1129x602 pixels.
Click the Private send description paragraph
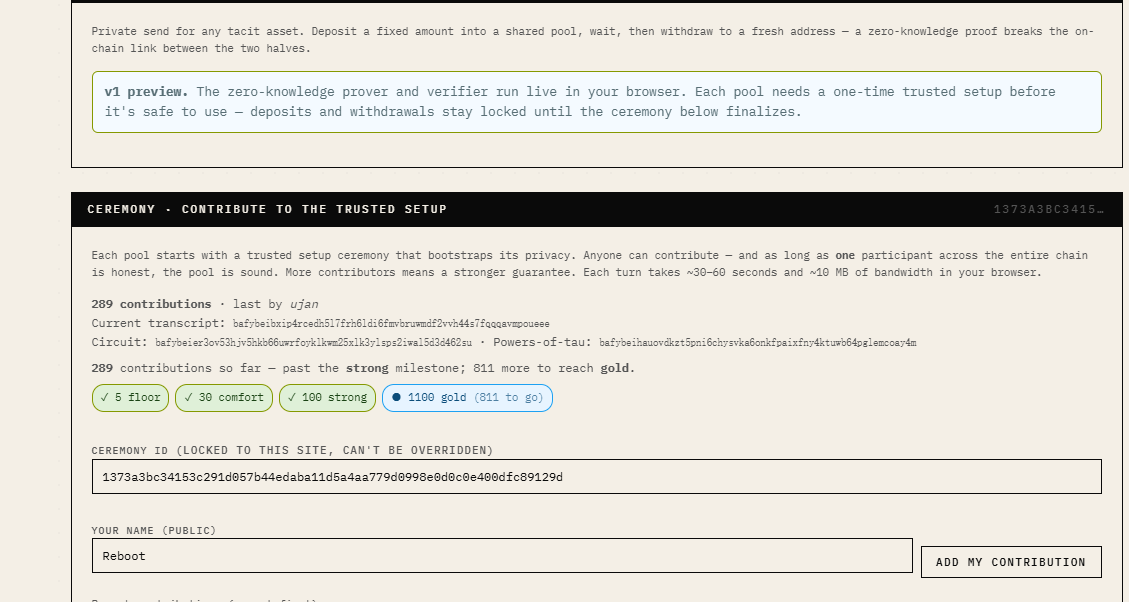593,40
